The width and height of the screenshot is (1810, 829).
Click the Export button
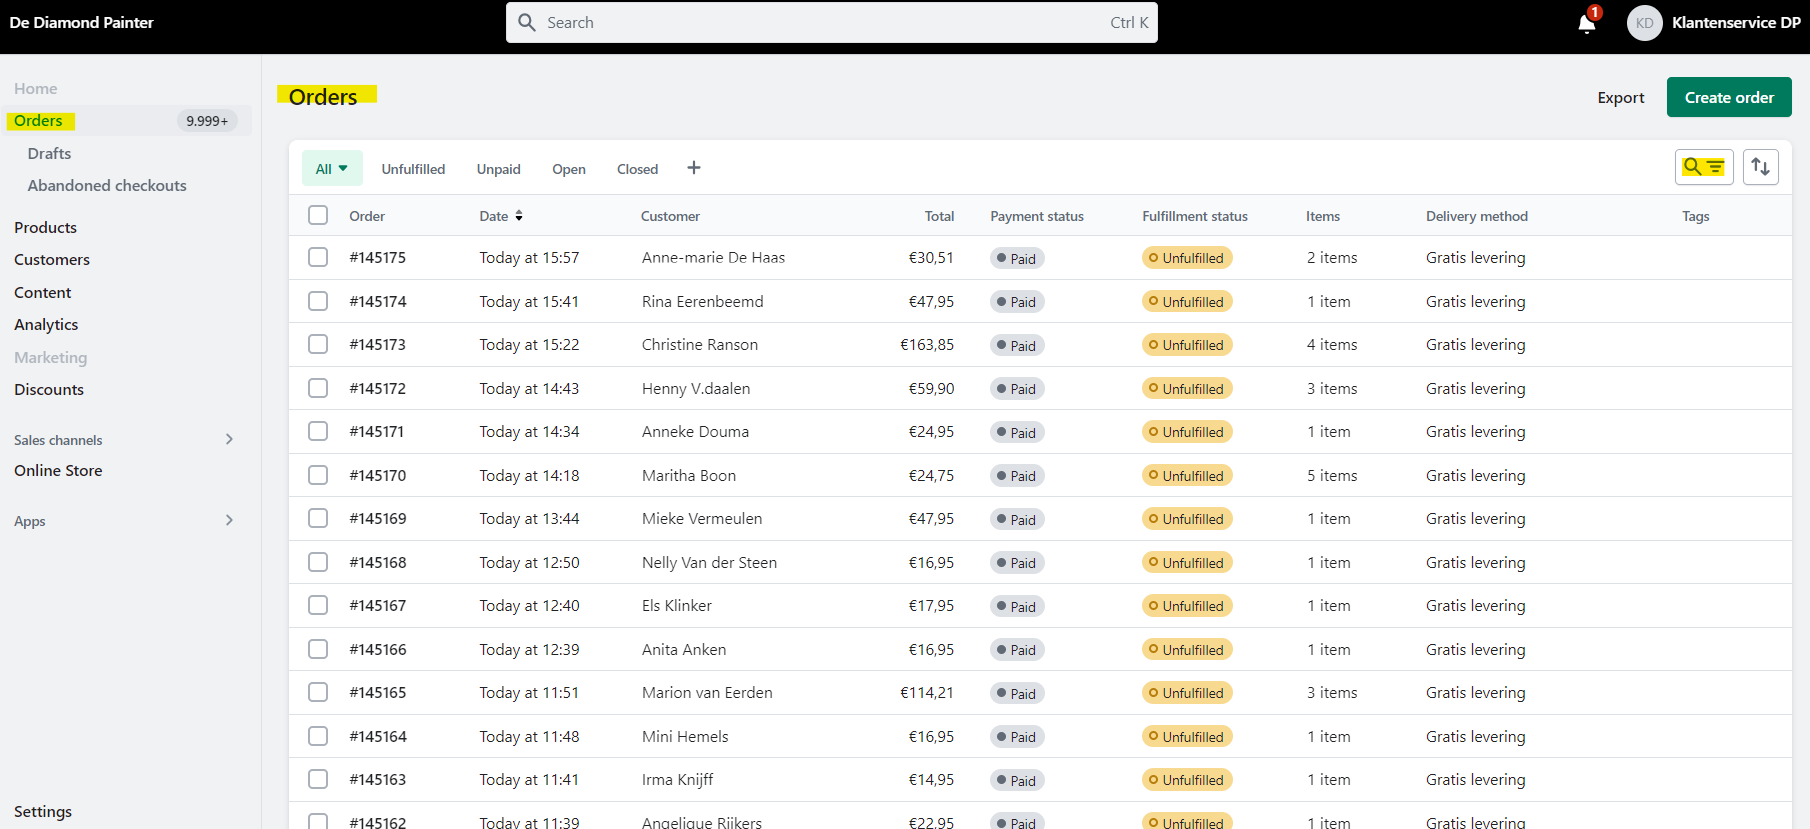[1620, 97]
